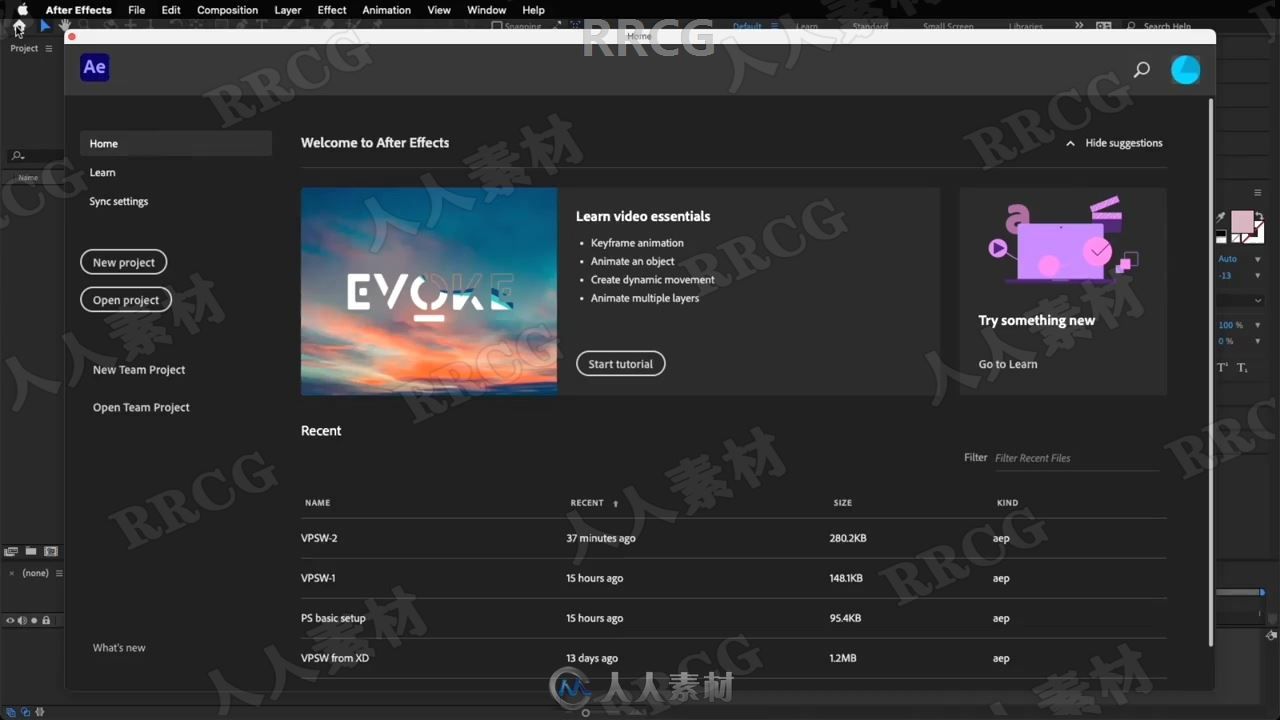The width and height of the screenshot is (1280, 720).
Task: Open the View menu
Action: tap(439, 10)
